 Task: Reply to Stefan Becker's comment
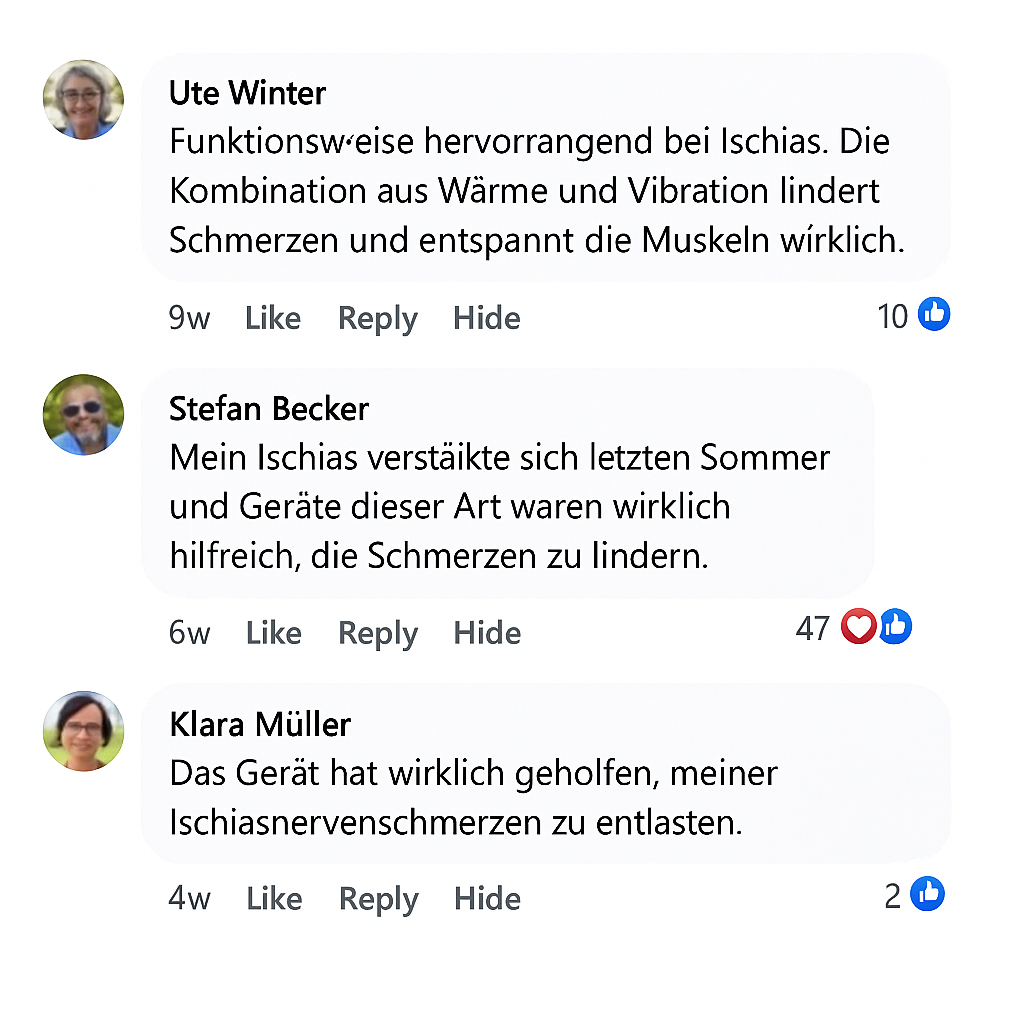pyautogui.click(x=377, y=635)
